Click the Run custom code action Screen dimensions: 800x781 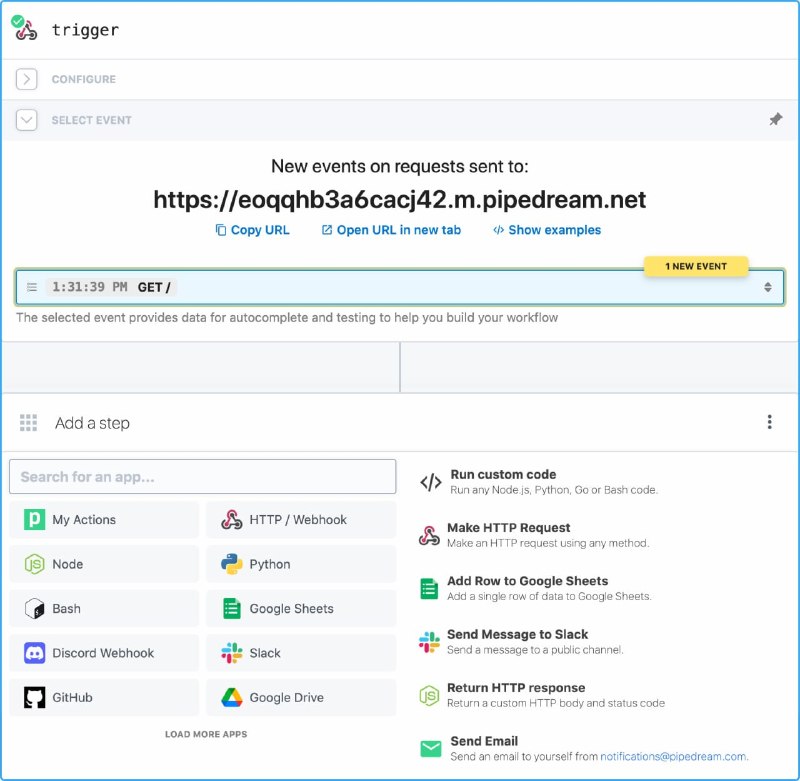[x=539, y=482]
